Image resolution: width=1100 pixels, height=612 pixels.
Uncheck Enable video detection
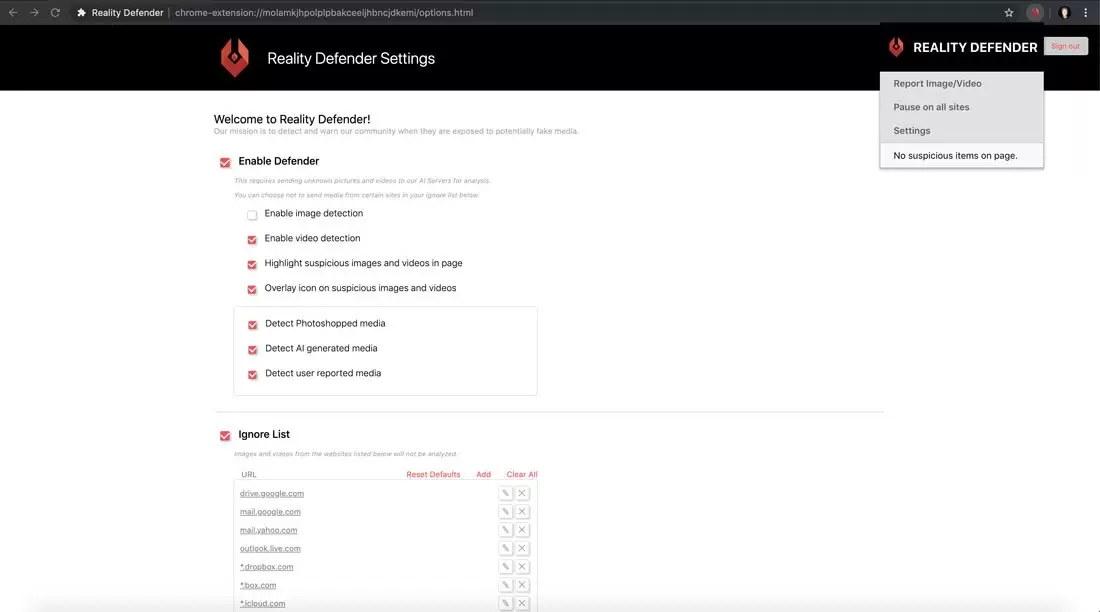pos(252,239)
